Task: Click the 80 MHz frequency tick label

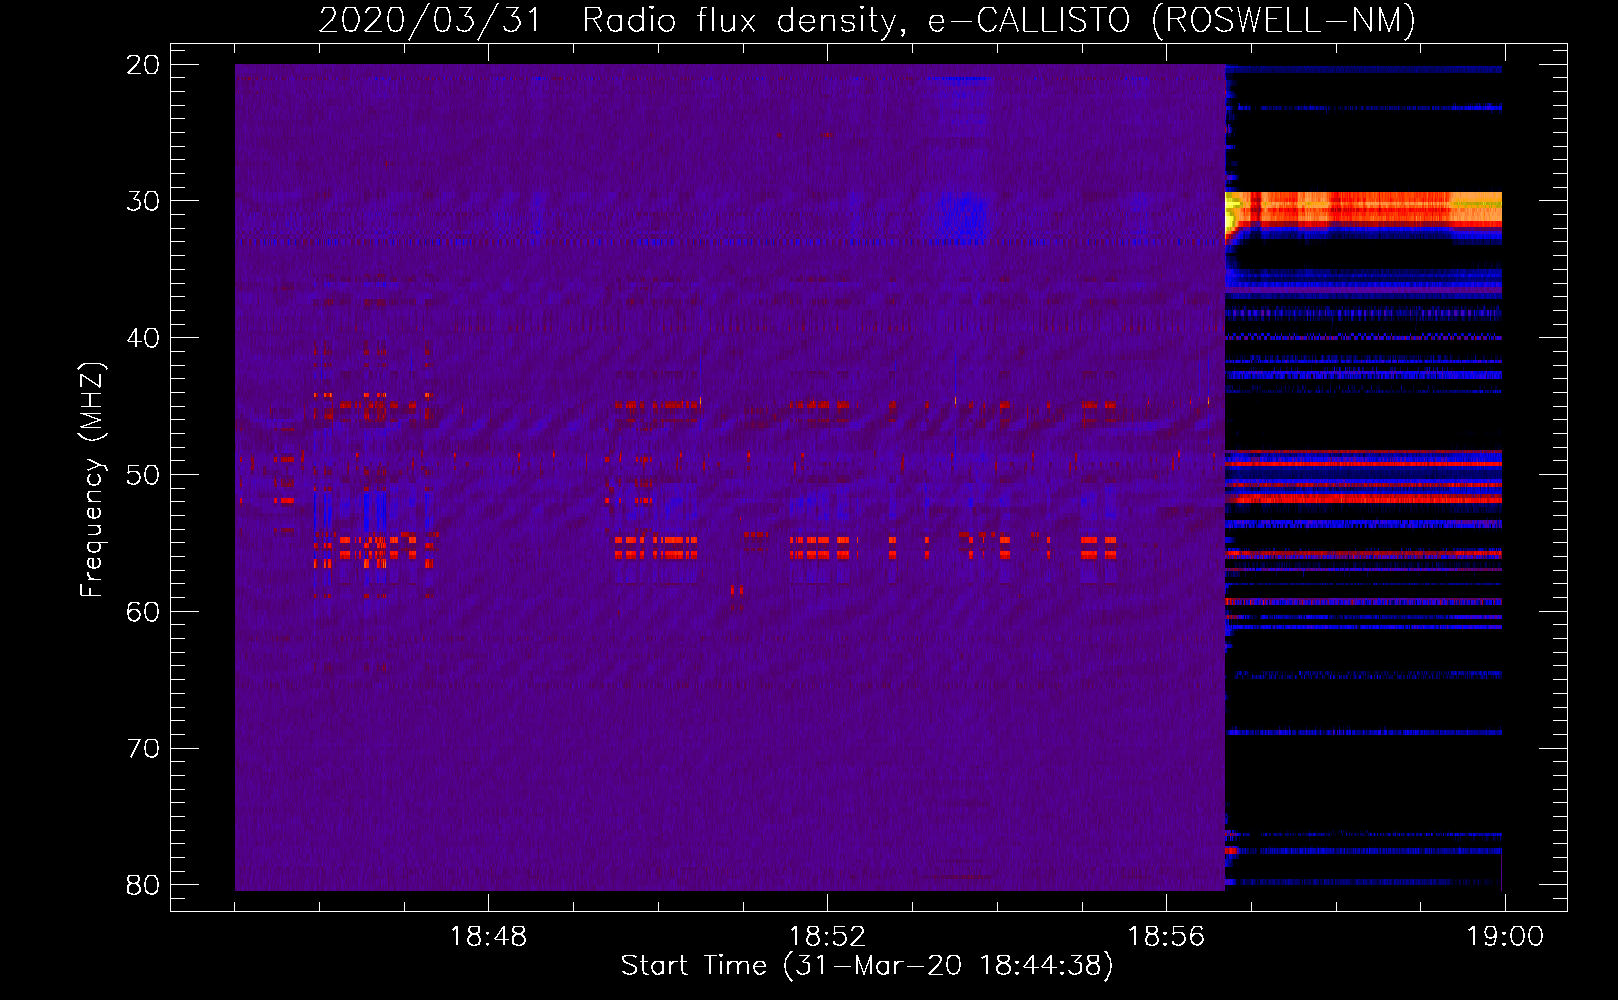Action: 143,885
